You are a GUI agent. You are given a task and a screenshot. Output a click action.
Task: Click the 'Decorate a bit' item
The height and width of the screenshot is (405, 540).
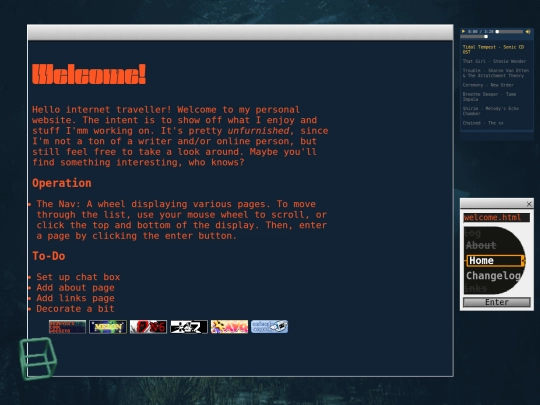(x=75, y=309)
